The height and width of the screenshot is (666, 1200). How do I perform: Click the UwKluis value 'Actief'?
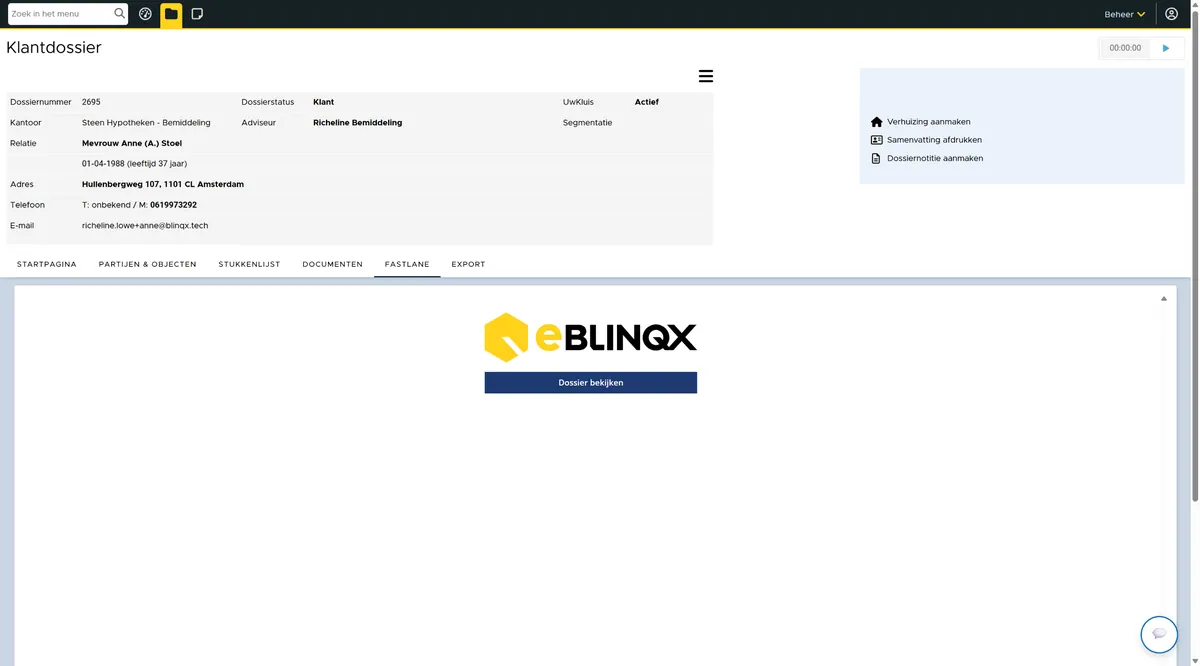[646, 102]
